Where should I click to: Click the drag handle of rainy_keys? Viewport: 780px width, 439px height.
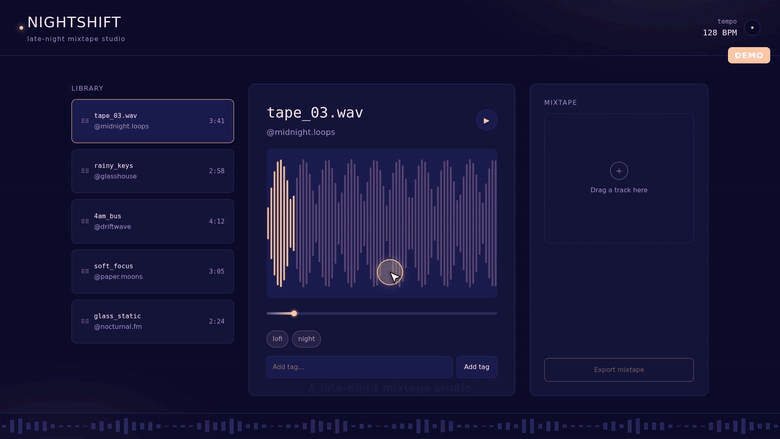coord(85,171)
